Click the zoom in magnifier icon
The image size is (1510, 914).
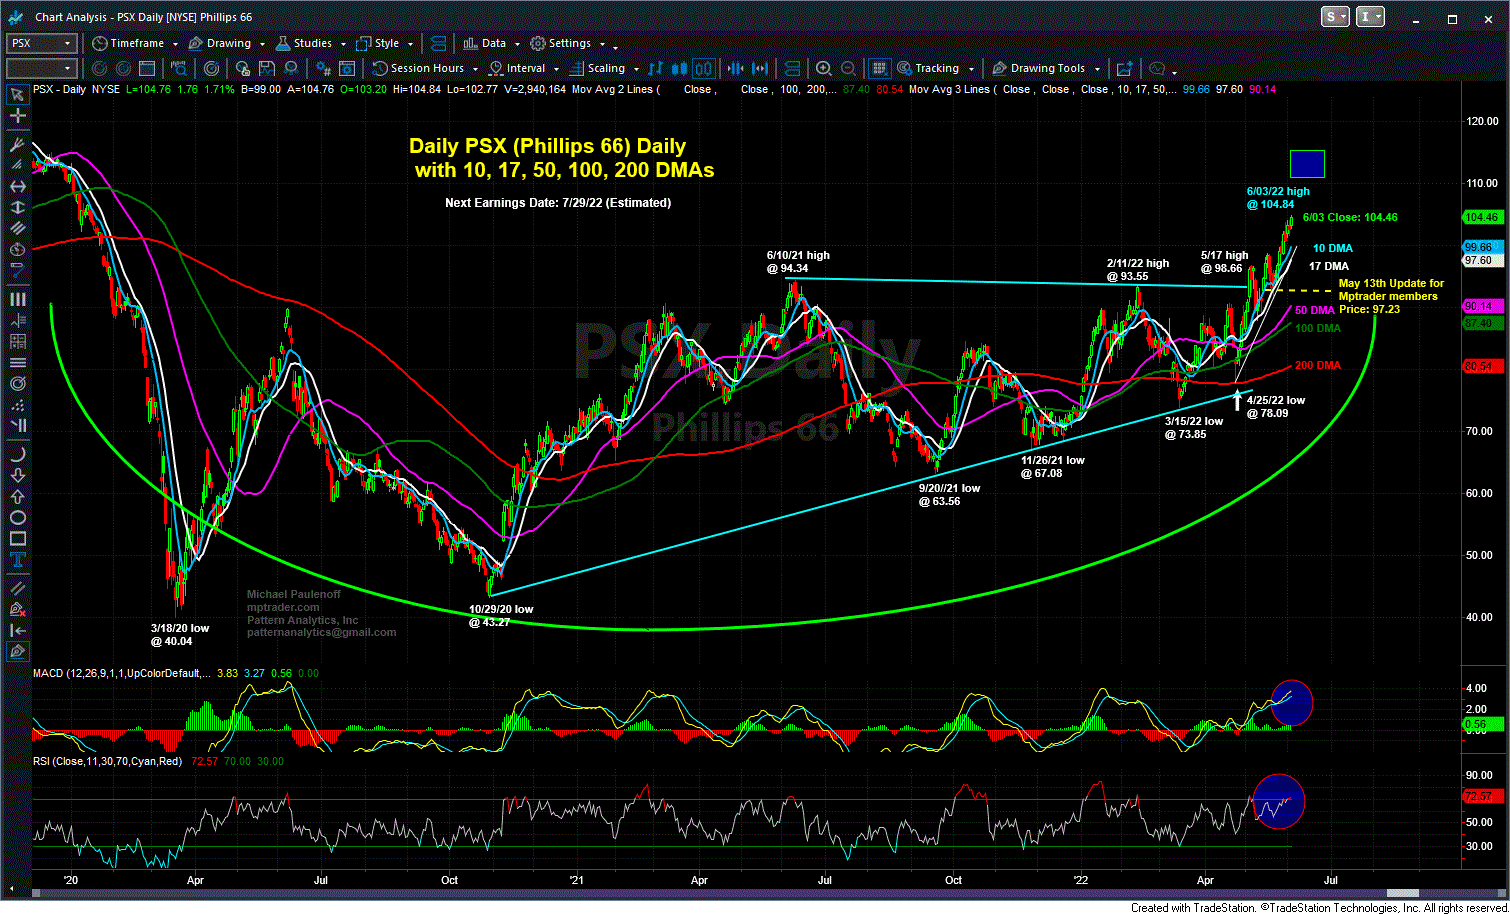click(x=823, y=69)
